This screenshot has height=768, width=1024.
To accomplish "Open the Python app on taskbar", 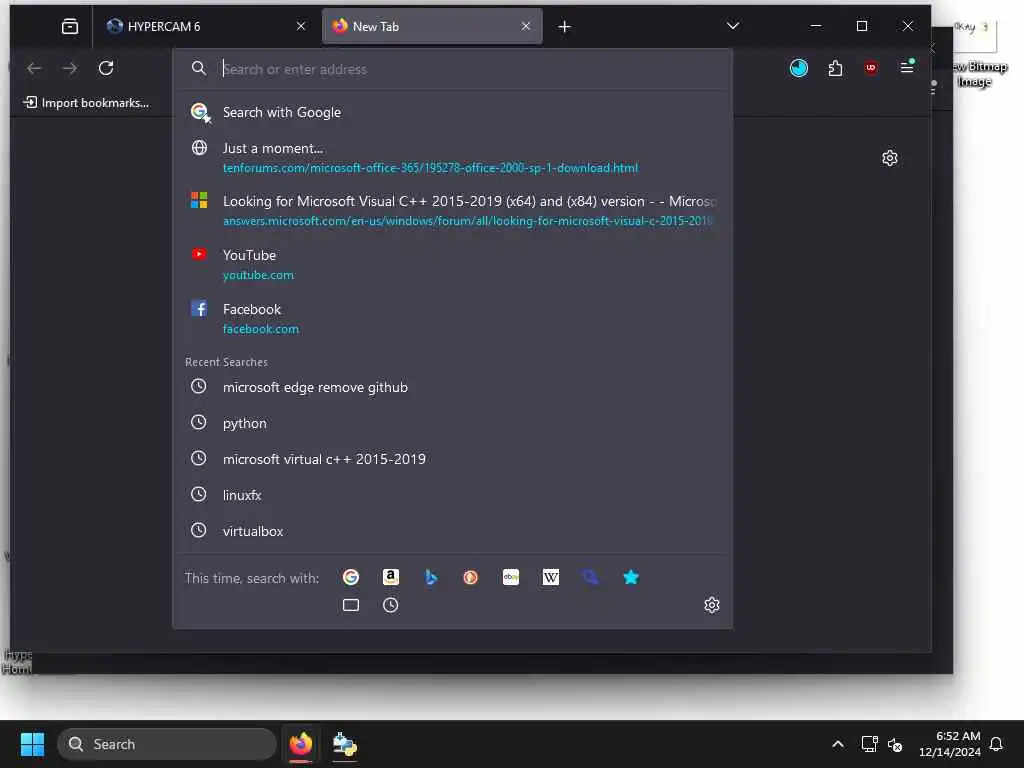I will coord(344,744).
